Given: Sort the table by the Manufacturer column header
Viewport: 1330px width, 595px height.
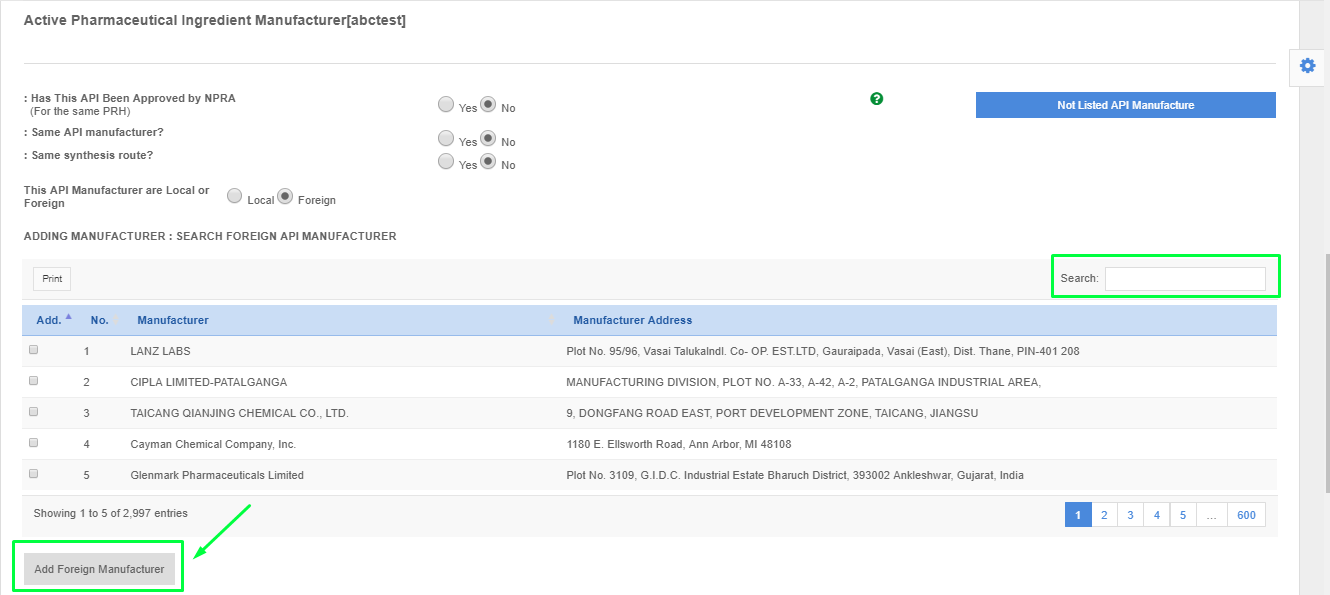Looking at the screenshot, I should 172,319.
